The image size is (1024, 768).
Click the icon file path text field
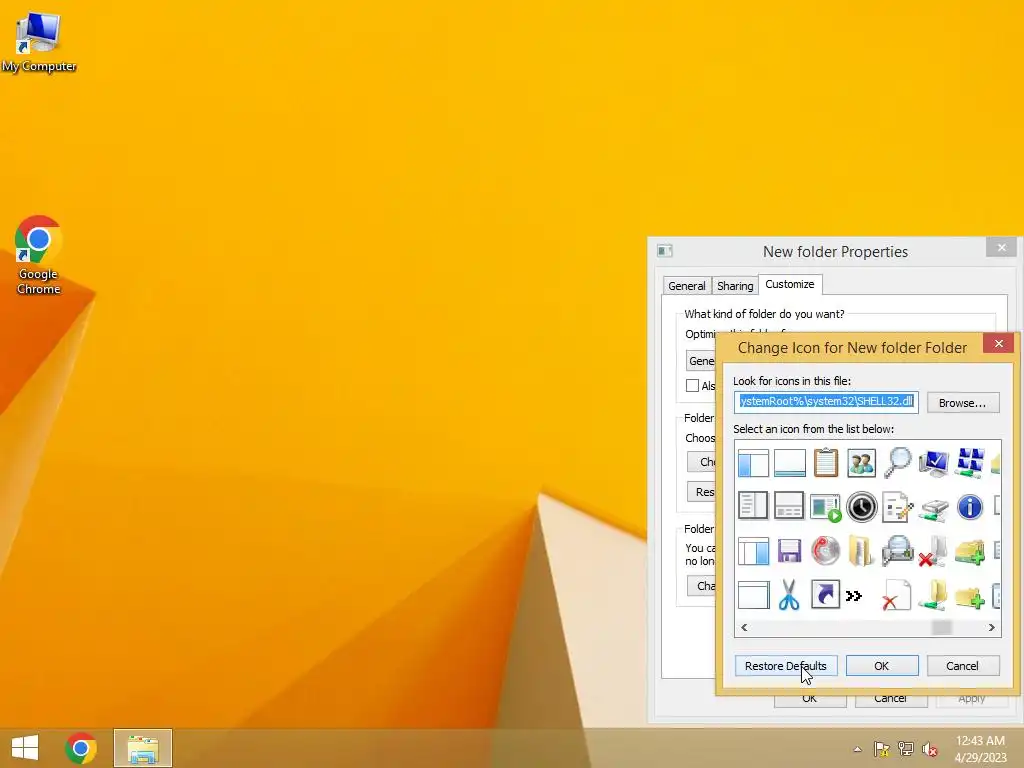826,402
